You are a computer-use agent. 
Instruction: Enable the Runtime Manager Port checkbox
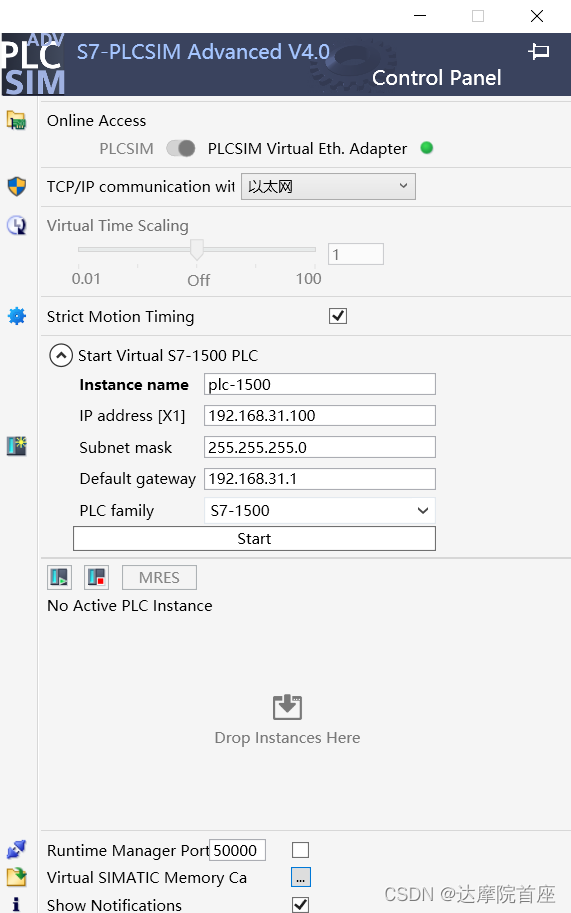(x=300, y=850)
